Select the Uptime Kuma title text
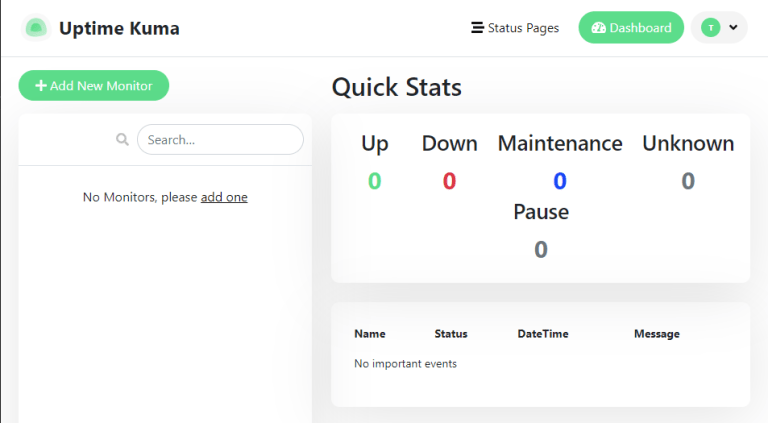The width and height of the screenshot is (768, 423). pyautogui.click(x=119, y=28)
